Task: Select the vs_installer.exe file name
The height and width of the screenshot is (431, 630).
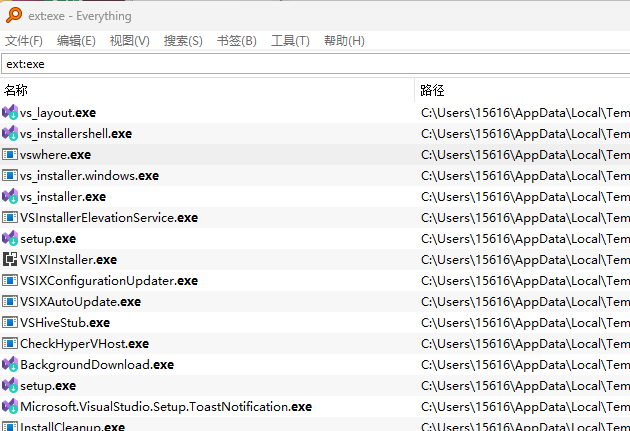Action: pos(63,197)
